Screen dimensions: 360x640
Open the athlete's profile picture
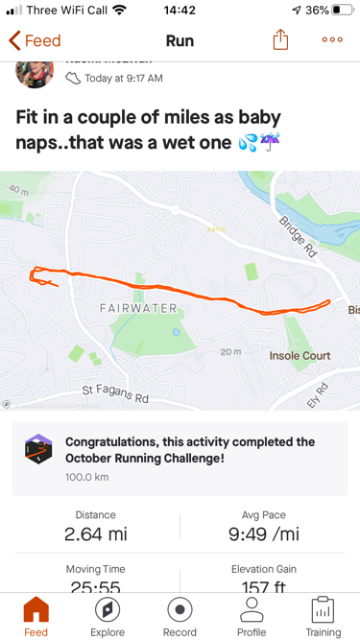click(35, 73)
